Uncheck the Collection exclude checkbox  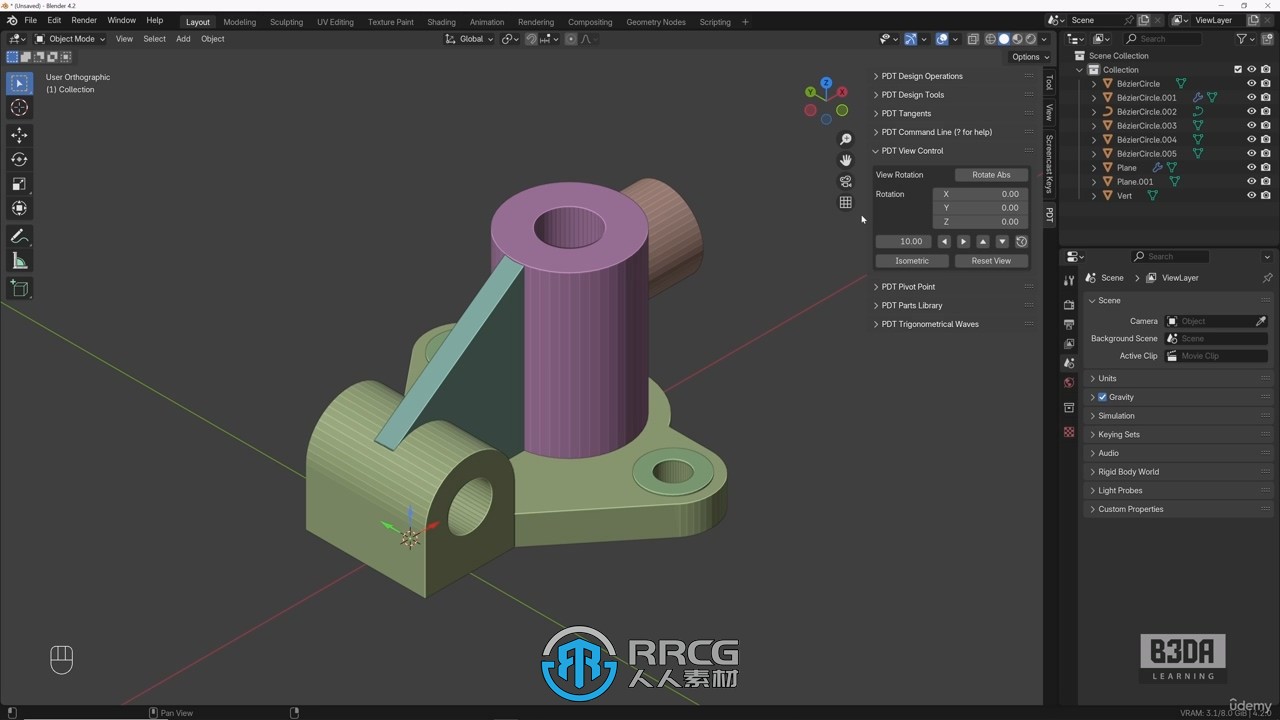click(x=1238, y=70)
